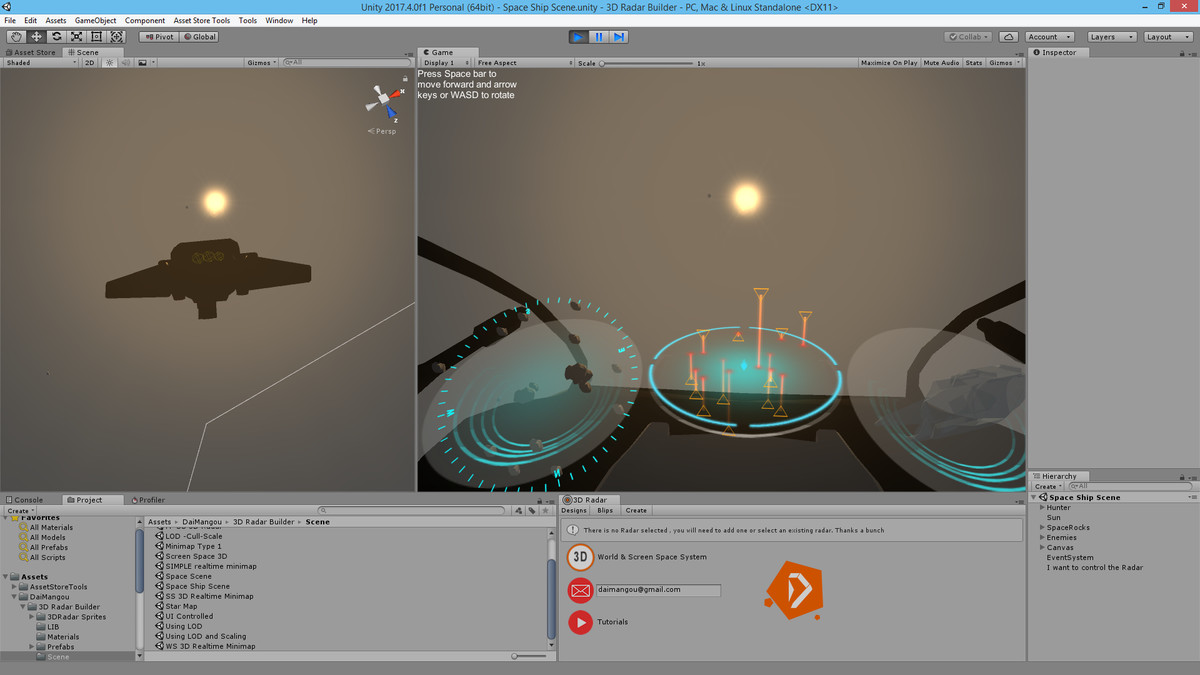This screenshot has width=1200, height=675.
Task: Open the Gizmos dropdown in the Scene view
Action: tap(260, 62)
